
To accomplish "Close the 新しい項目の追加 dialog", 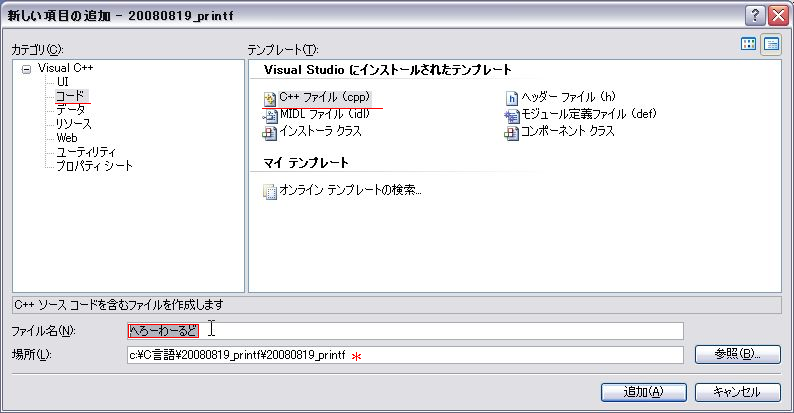I will point(778,16).
